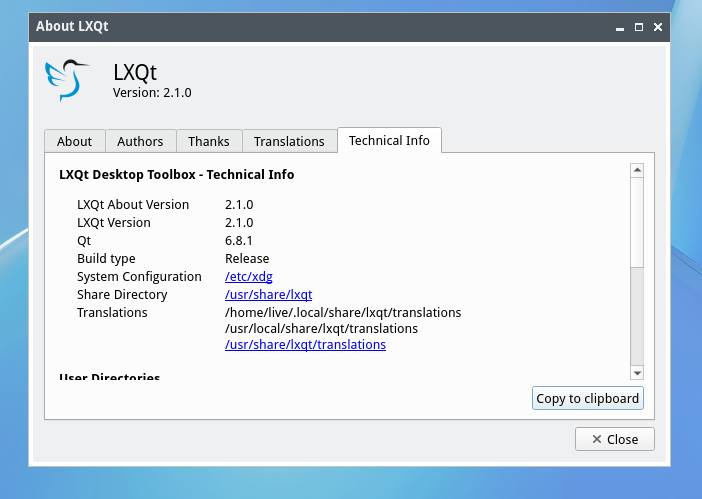Click the vertical scrollbar handle
The width and height of the screenshot is (702, 499).
tap(637, 222)
